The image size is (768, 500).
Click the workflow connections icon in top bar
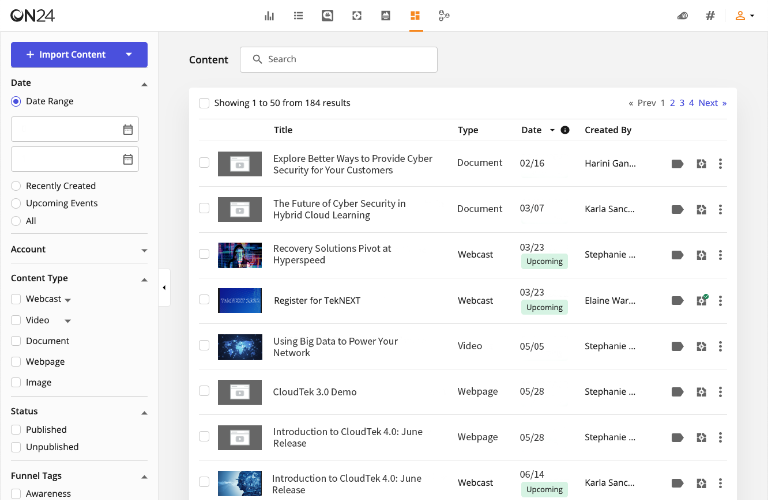tap(444, 16)
